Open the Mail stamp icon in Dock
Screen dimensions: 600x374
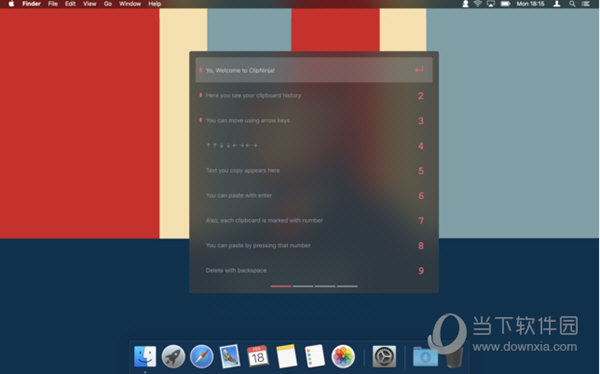pyautogui.click(x=230, y=356)
